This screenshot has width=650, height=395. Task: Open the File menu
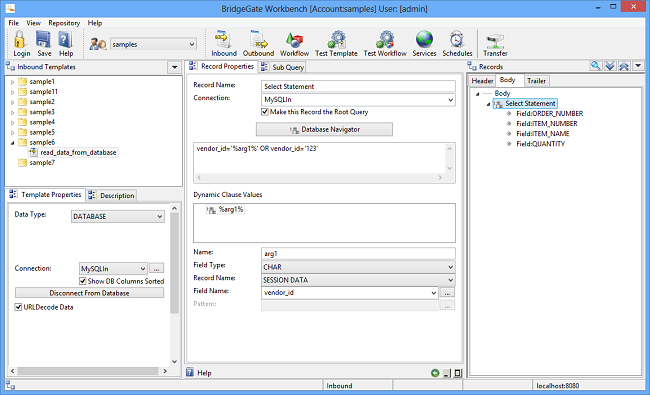click(13, 23)
